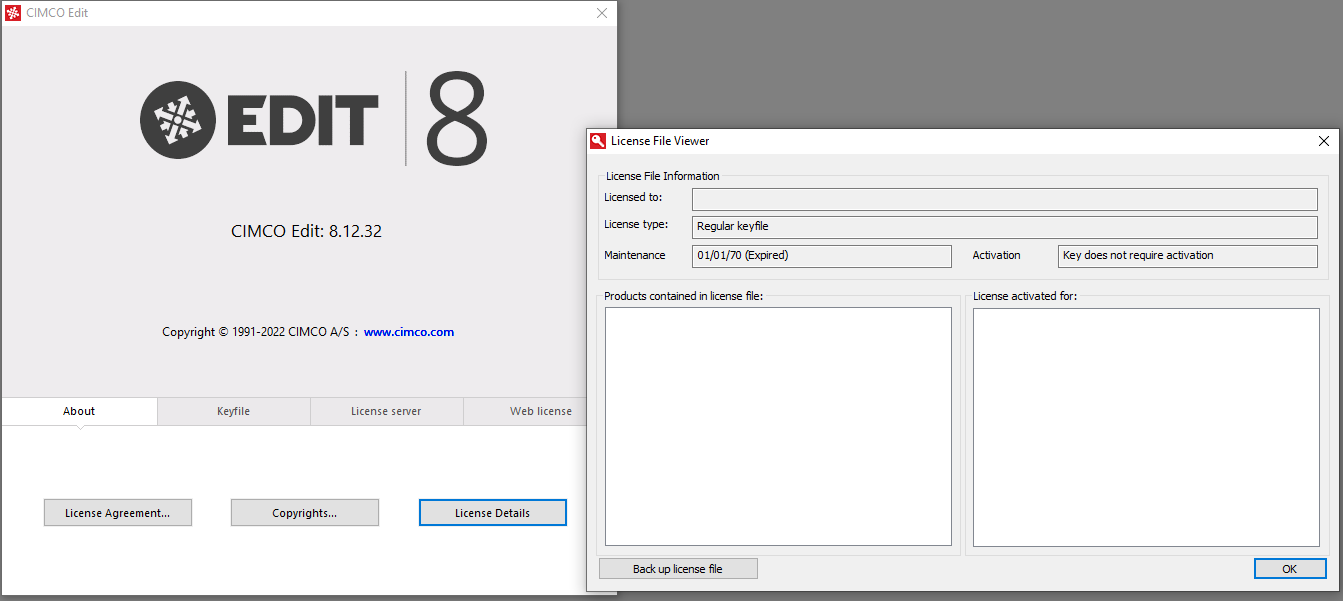Click the License File Viewer key icon

click(598, 141)
